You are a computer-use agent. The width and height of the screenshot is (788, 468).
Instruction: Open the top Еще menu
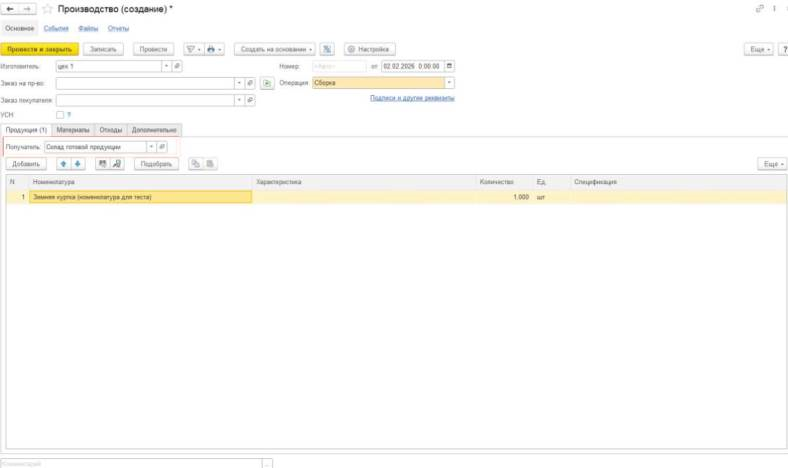[759, 49]
